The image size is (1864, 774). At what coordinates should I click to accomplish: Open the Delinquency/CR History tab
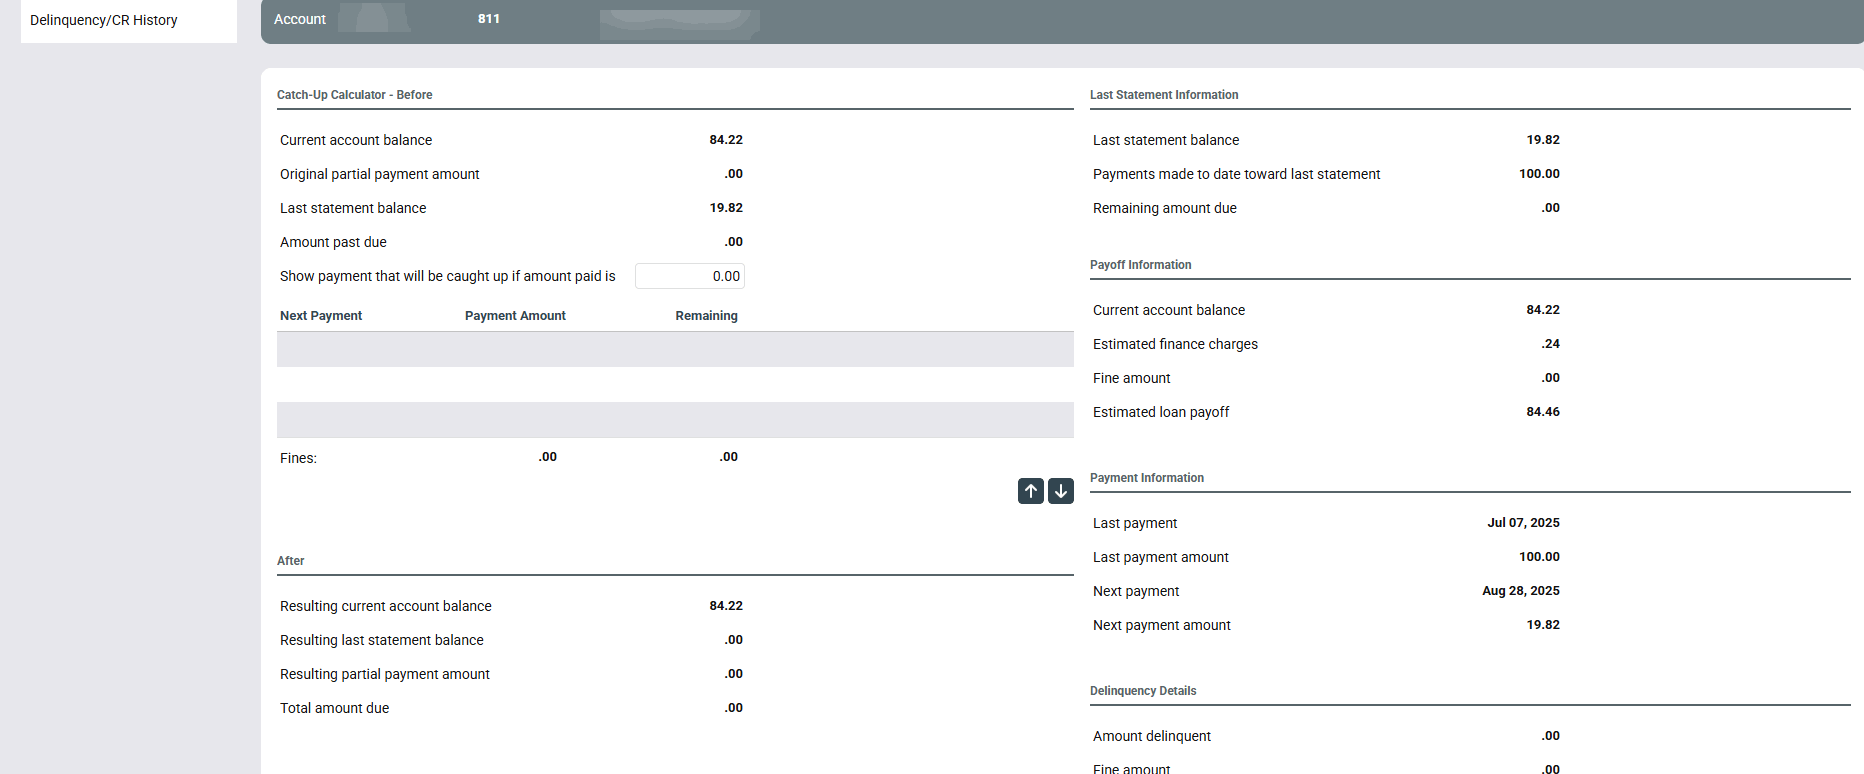point(104,20)
